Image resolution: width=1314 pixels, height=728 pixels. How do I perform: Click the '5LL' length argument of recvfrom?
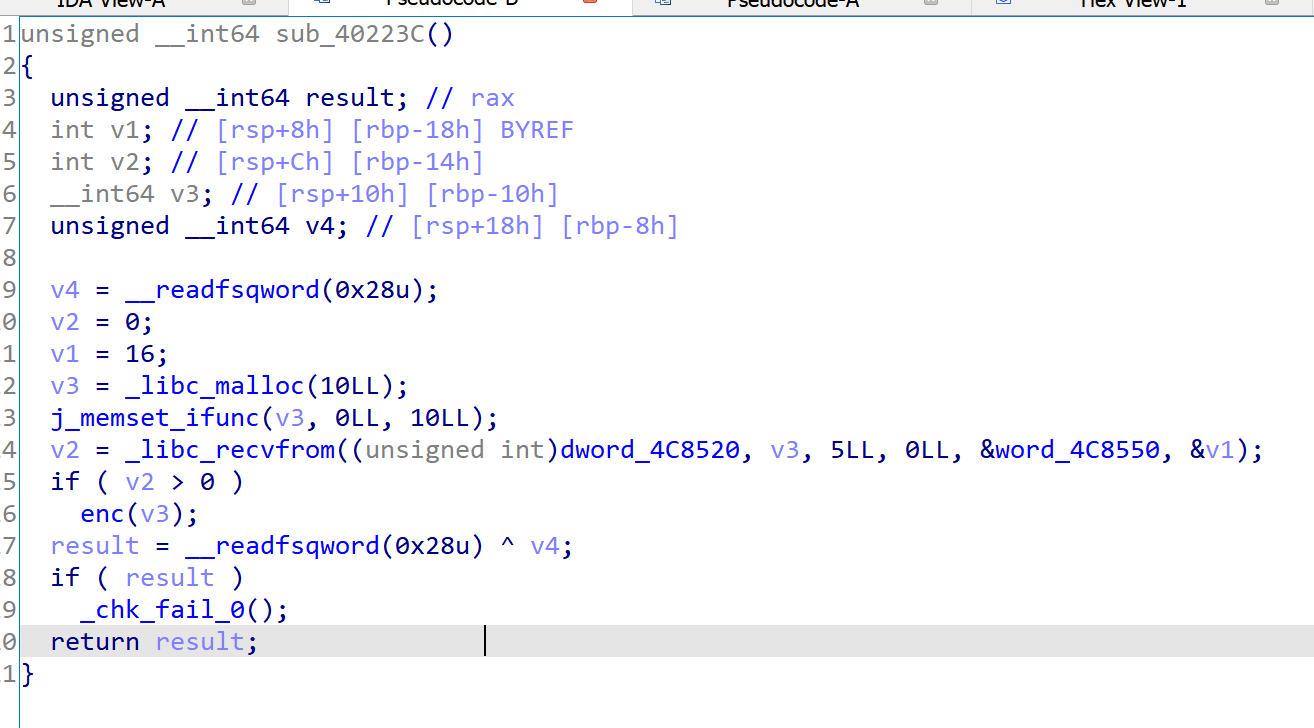853,450
